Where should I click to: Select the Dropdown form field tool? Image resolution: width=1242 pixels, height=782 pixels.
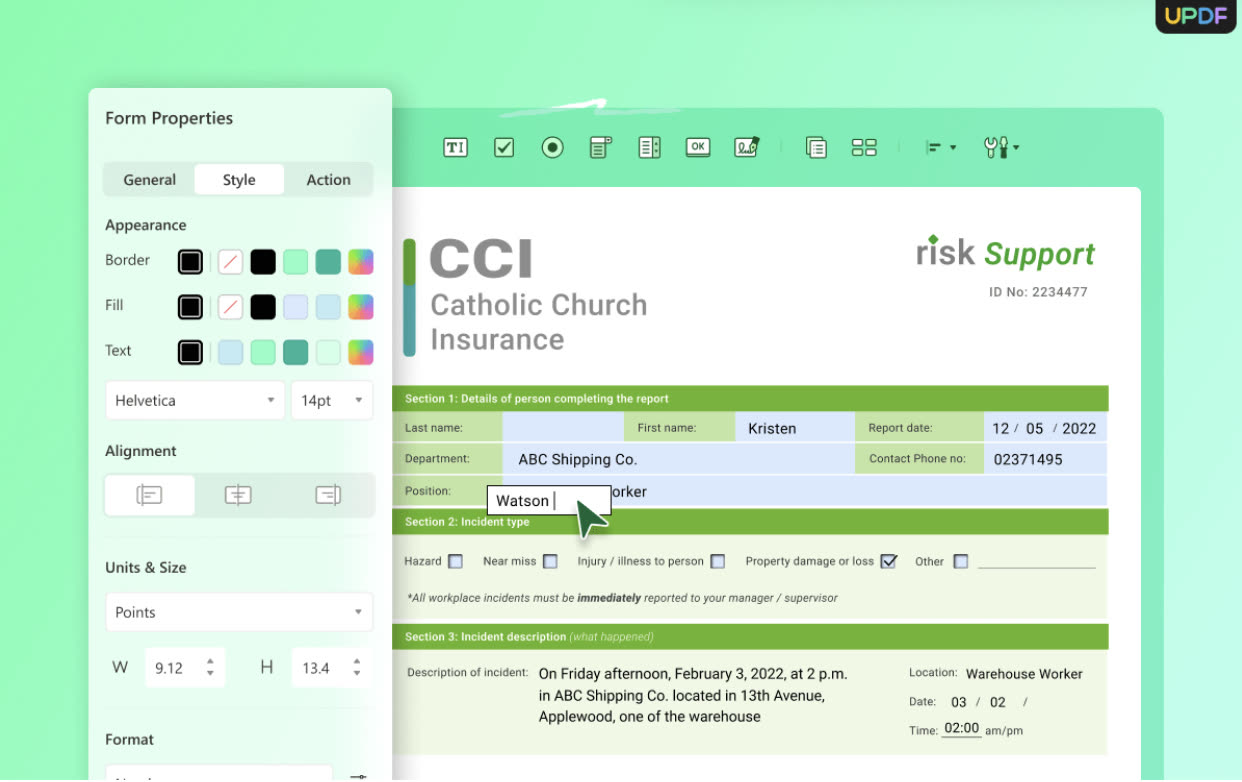point(601,148)
